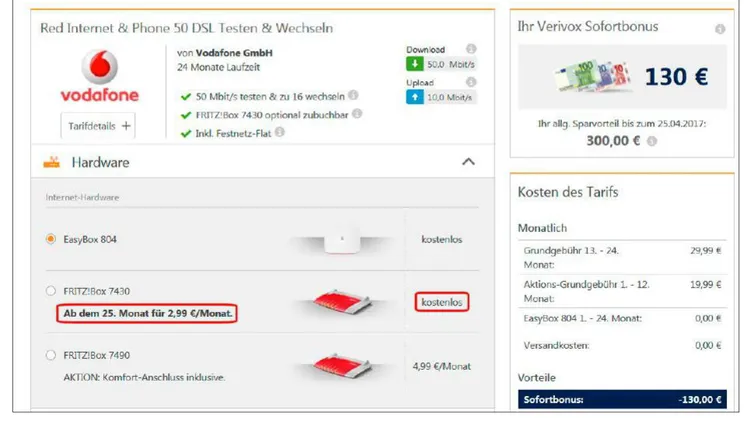Click the info icon next to Upload
The image size is (750, 421).
click(x=471, y=82)
